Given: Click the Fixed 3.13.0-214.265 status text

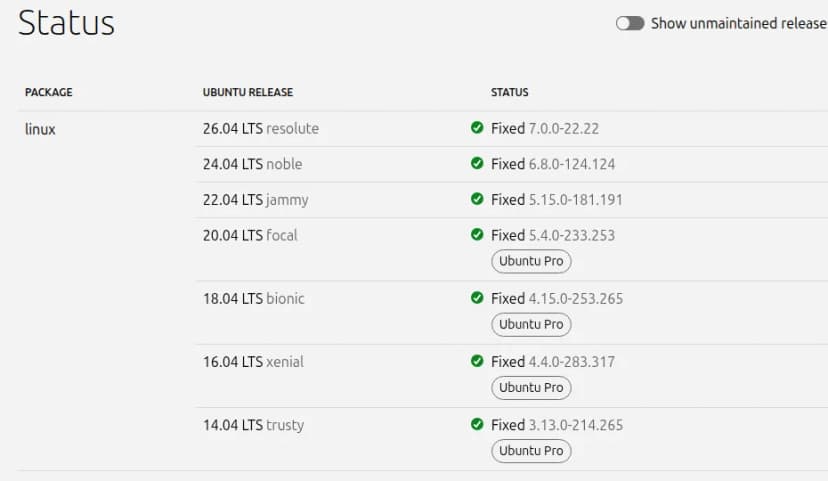Looking at the screenshot, I should point(557,426).
